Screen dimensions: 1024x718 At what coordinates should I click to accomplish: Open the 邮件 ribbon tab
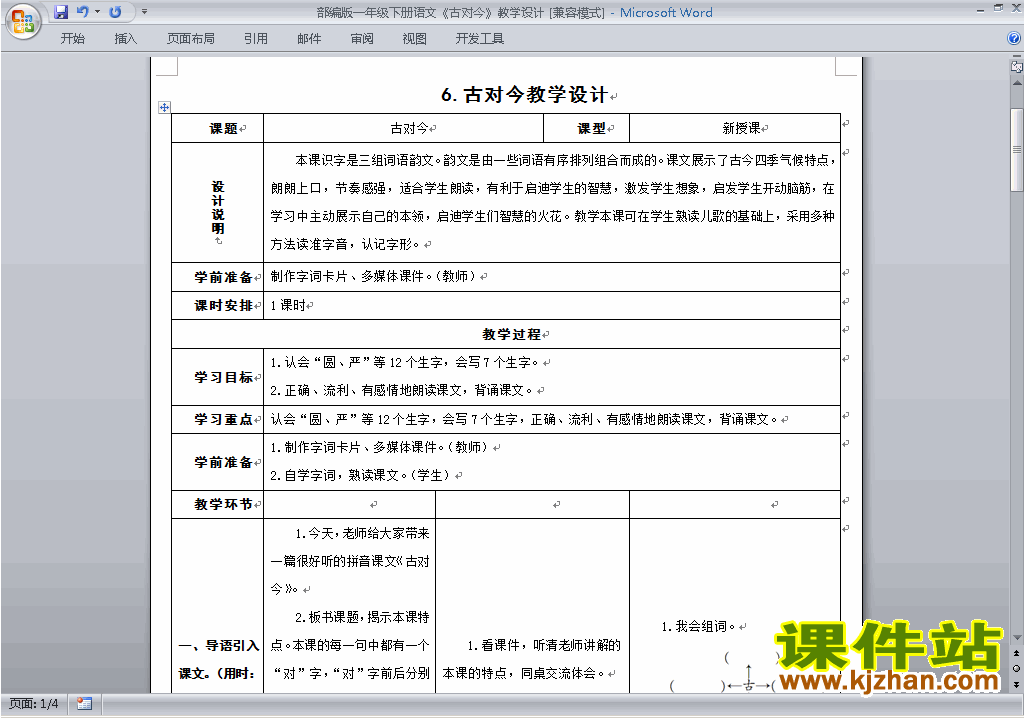click(x=309, y=39)
